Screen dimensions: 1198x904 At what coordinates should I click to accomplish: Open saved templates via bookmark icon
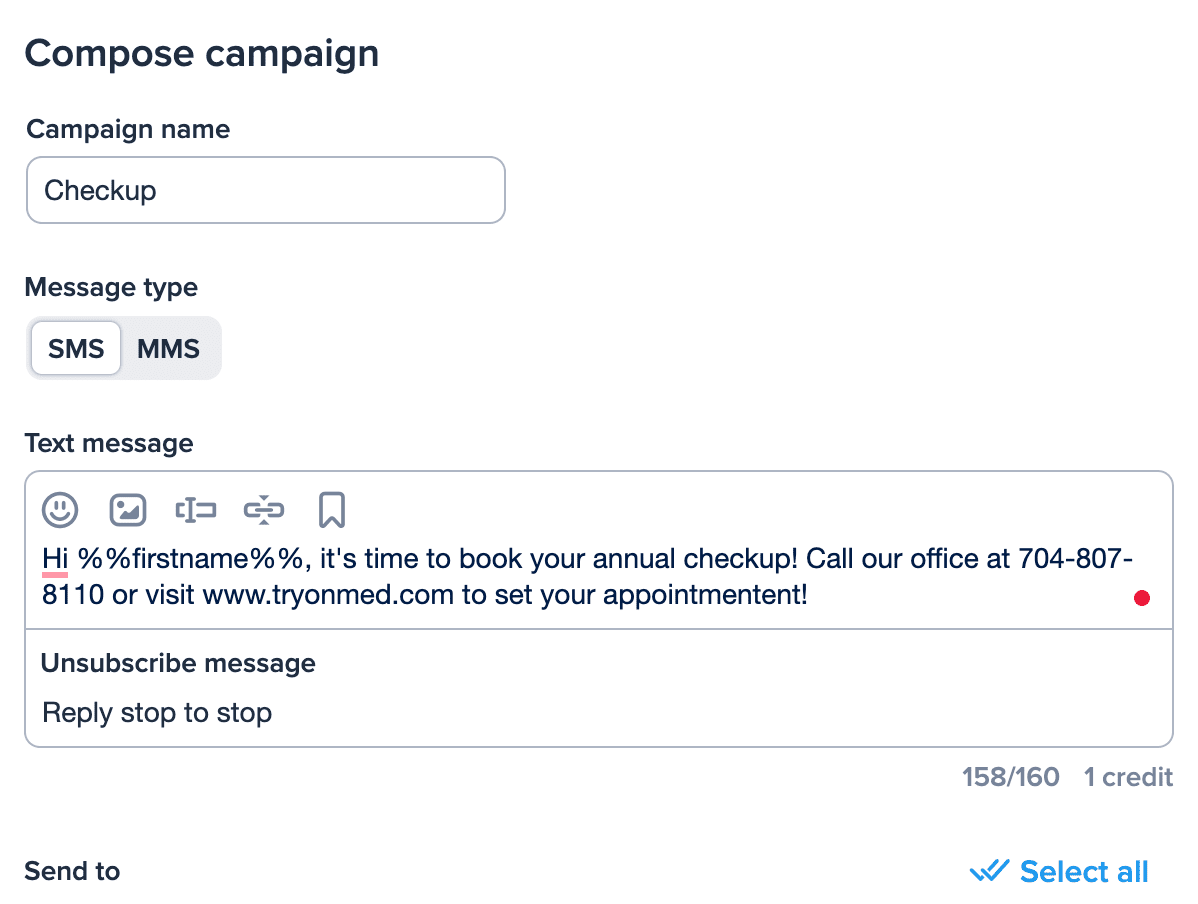[332, 510]
